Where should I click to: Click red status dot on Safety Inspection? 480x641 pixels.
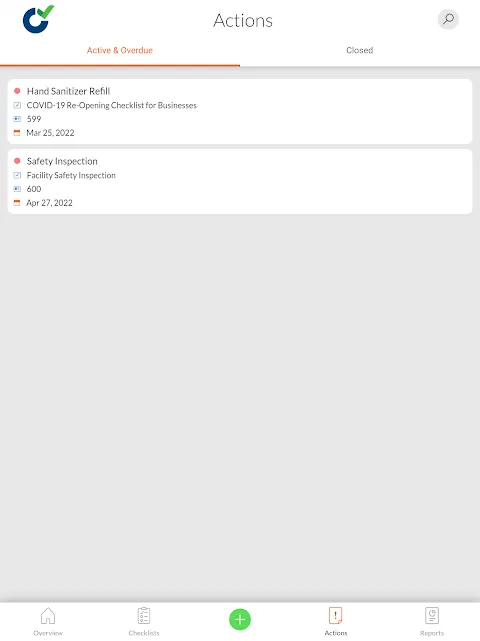(17, 161)
